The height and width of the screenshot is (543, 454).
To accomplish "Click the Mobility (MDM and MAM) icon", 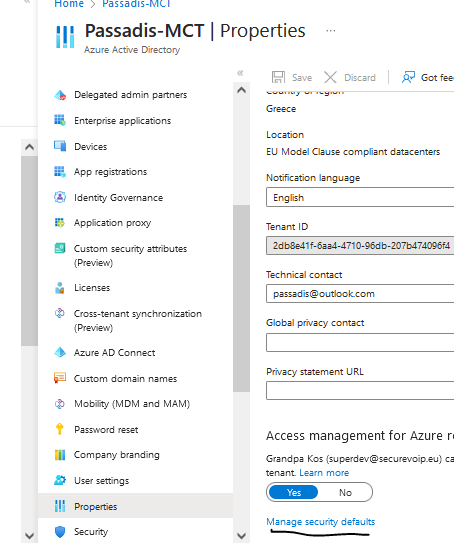I will pyautogui.click(x=60, y=404).
